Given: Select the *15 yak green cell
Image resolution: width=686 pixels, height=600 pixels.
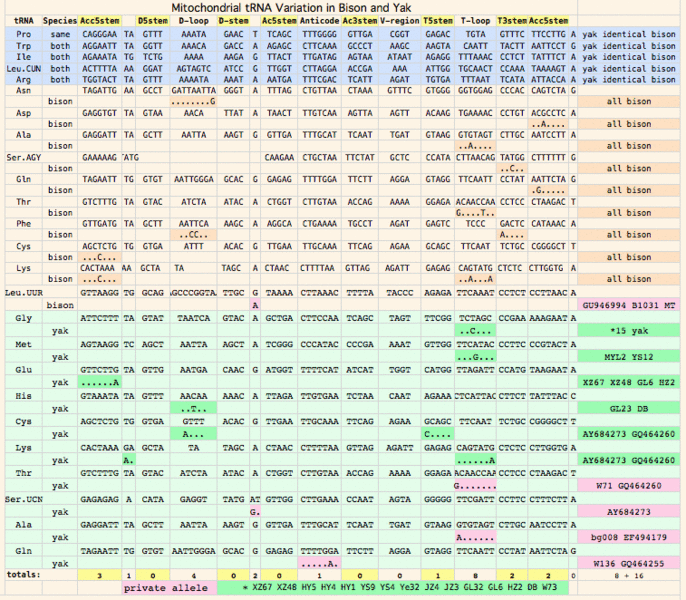Looking at the screenshot, I should tap(628, 330).
